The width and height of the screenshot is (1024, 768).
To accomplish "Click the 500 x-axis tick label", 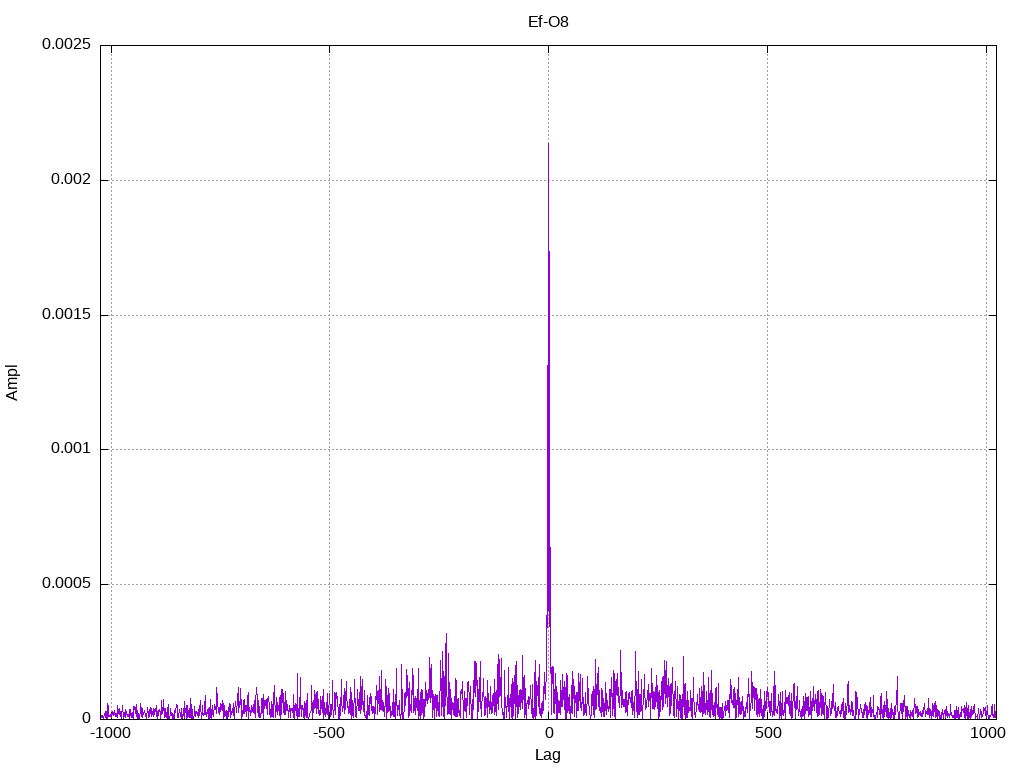I will (768, 733).
